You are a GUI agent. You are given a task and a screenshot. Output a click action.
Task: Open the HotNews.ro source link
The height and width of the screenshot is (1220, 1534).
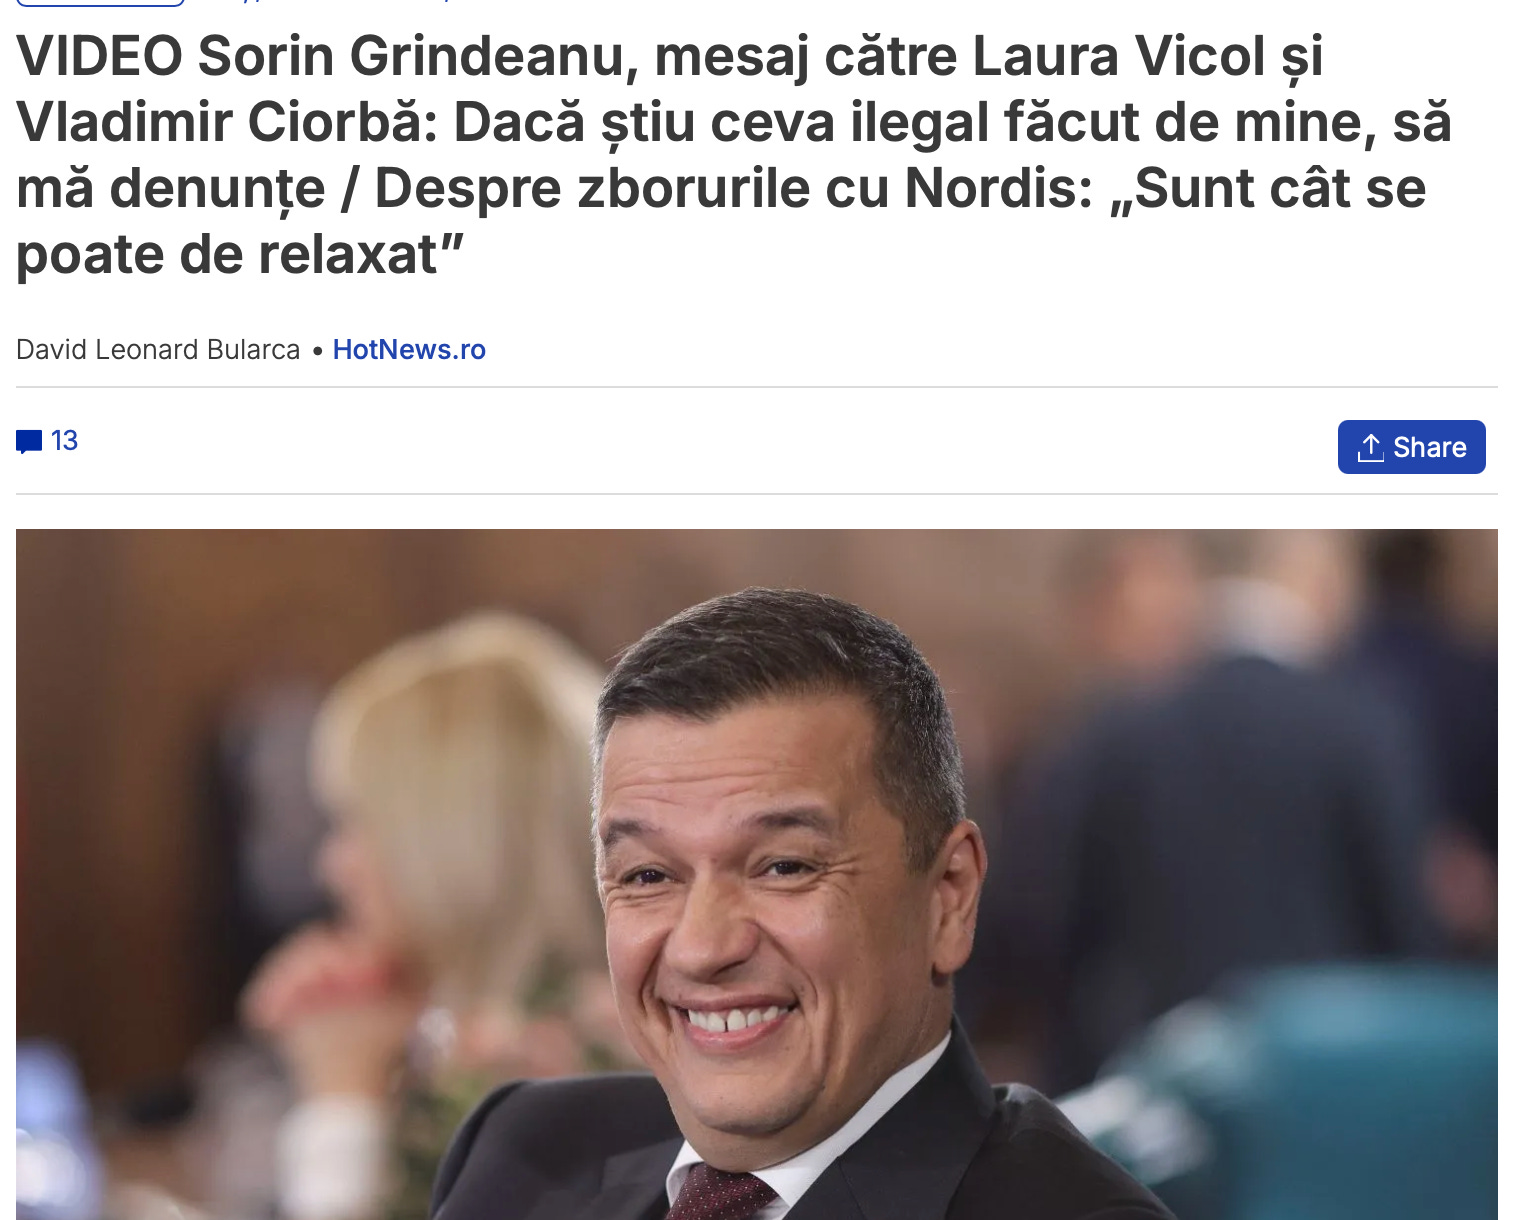point(409,350)
